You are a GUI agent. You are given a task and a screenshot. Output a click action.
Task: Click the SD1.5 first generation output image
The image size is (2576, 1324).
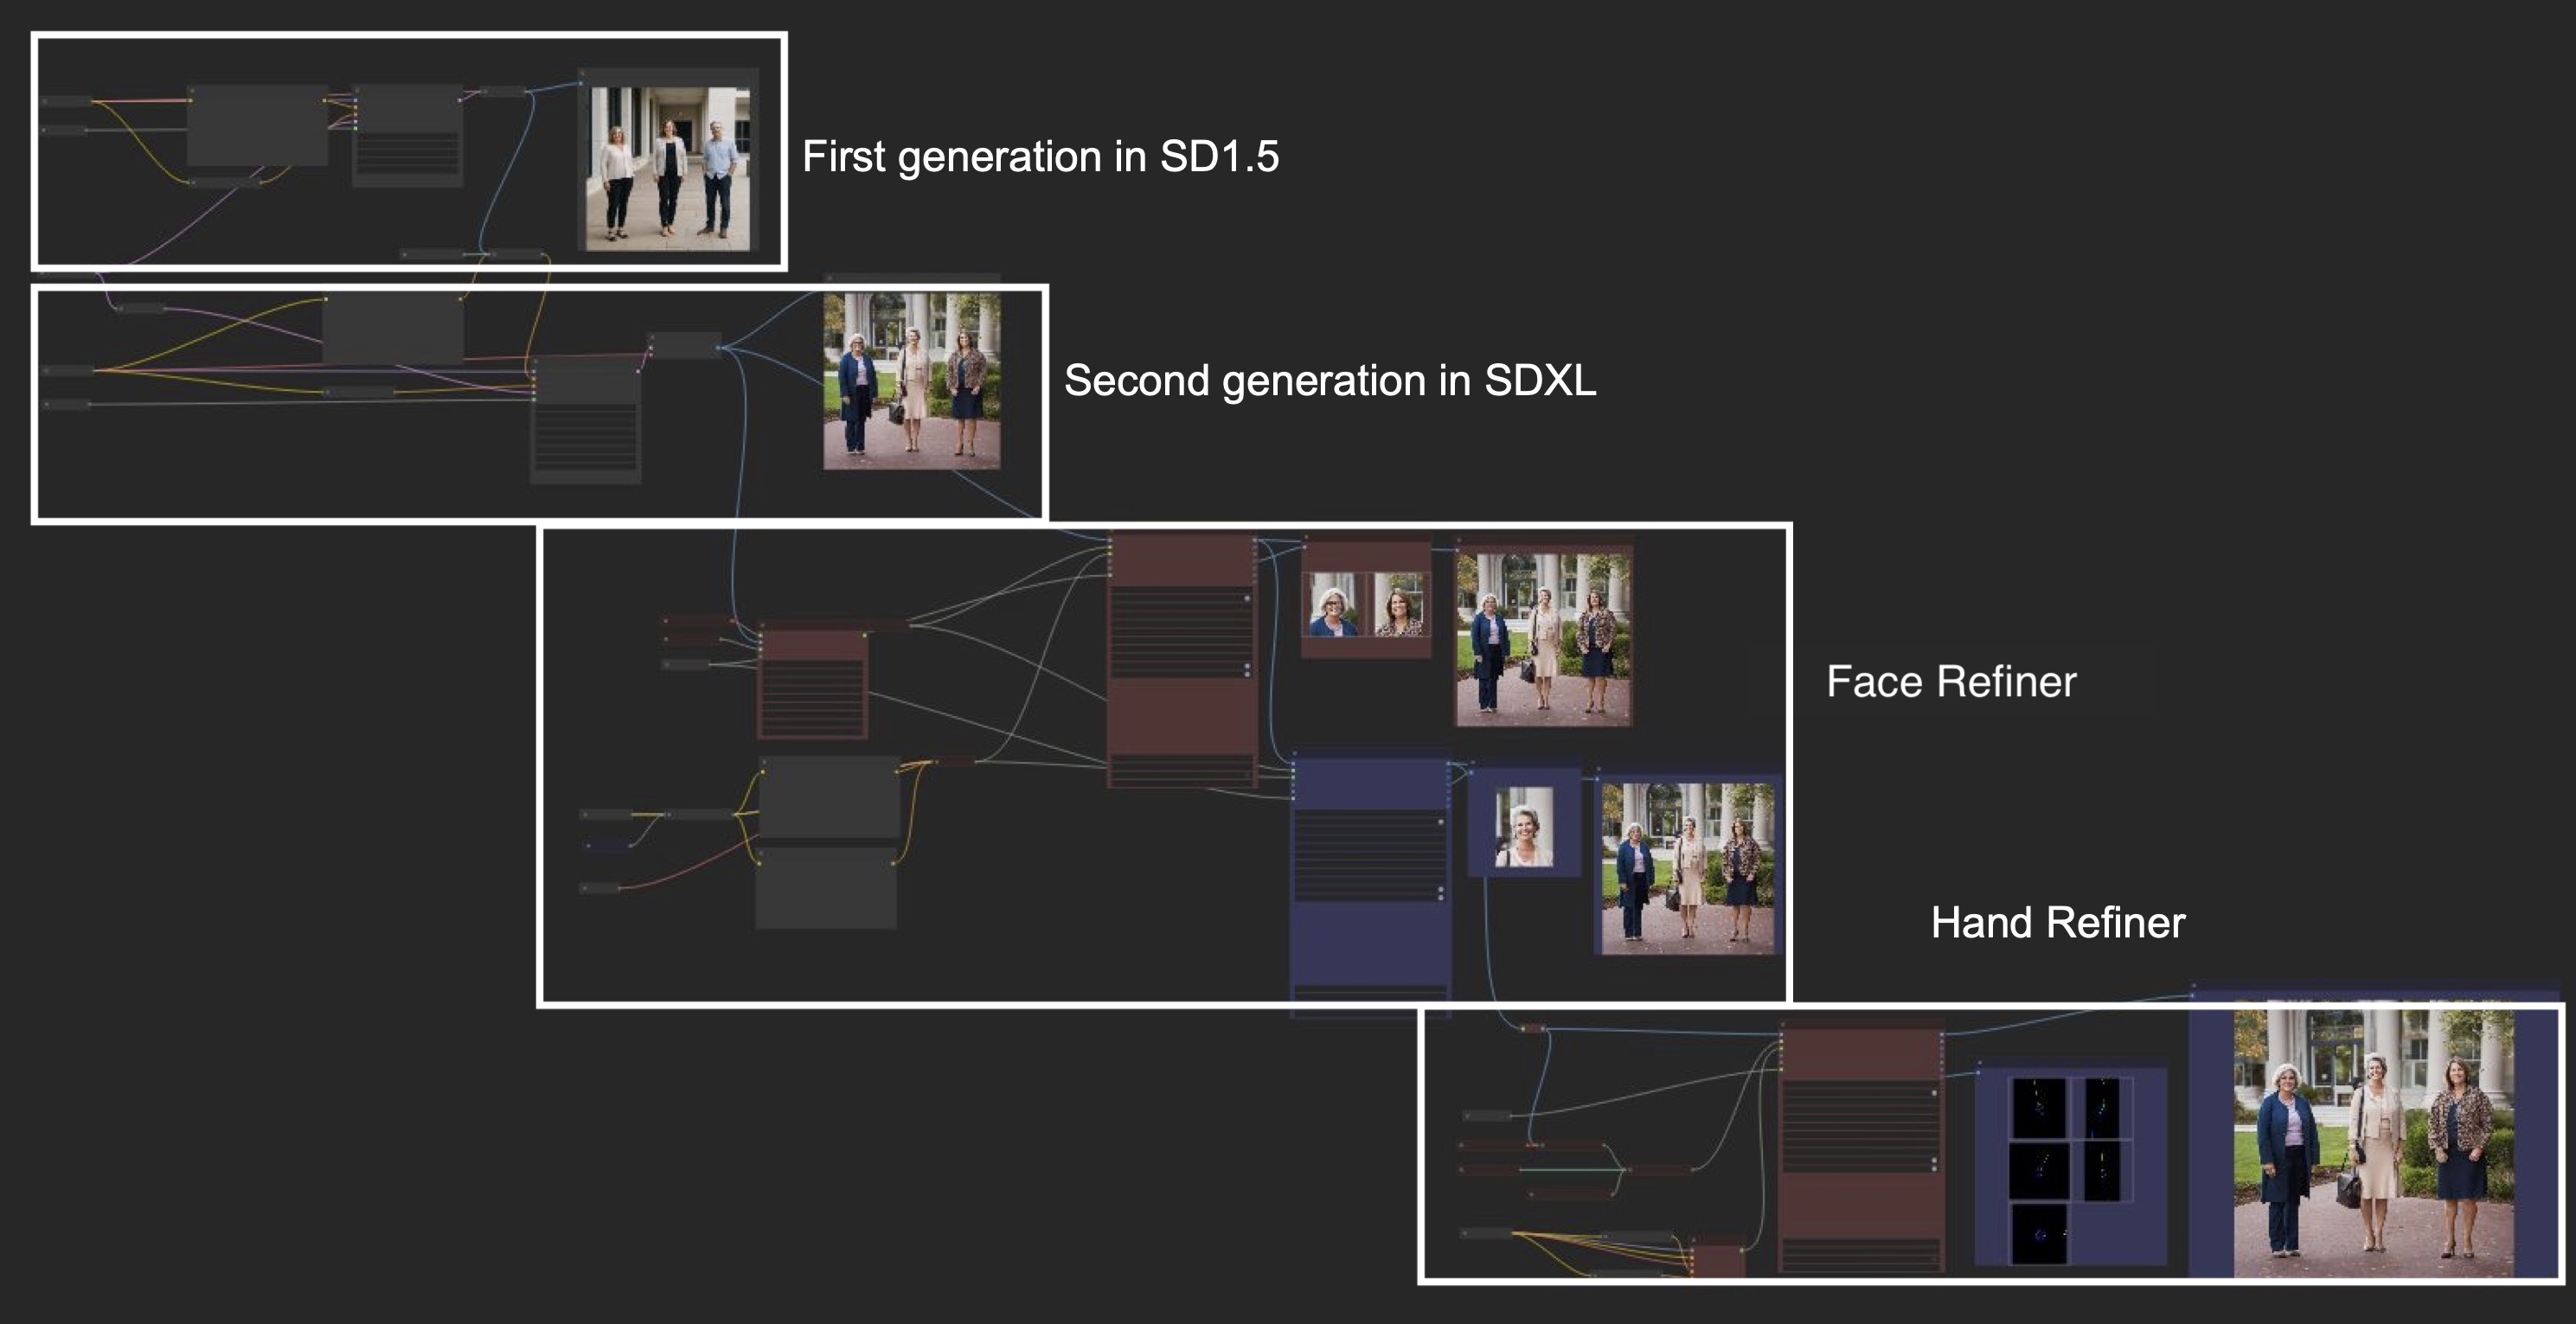pyautogui.click(x=668, y=168)
